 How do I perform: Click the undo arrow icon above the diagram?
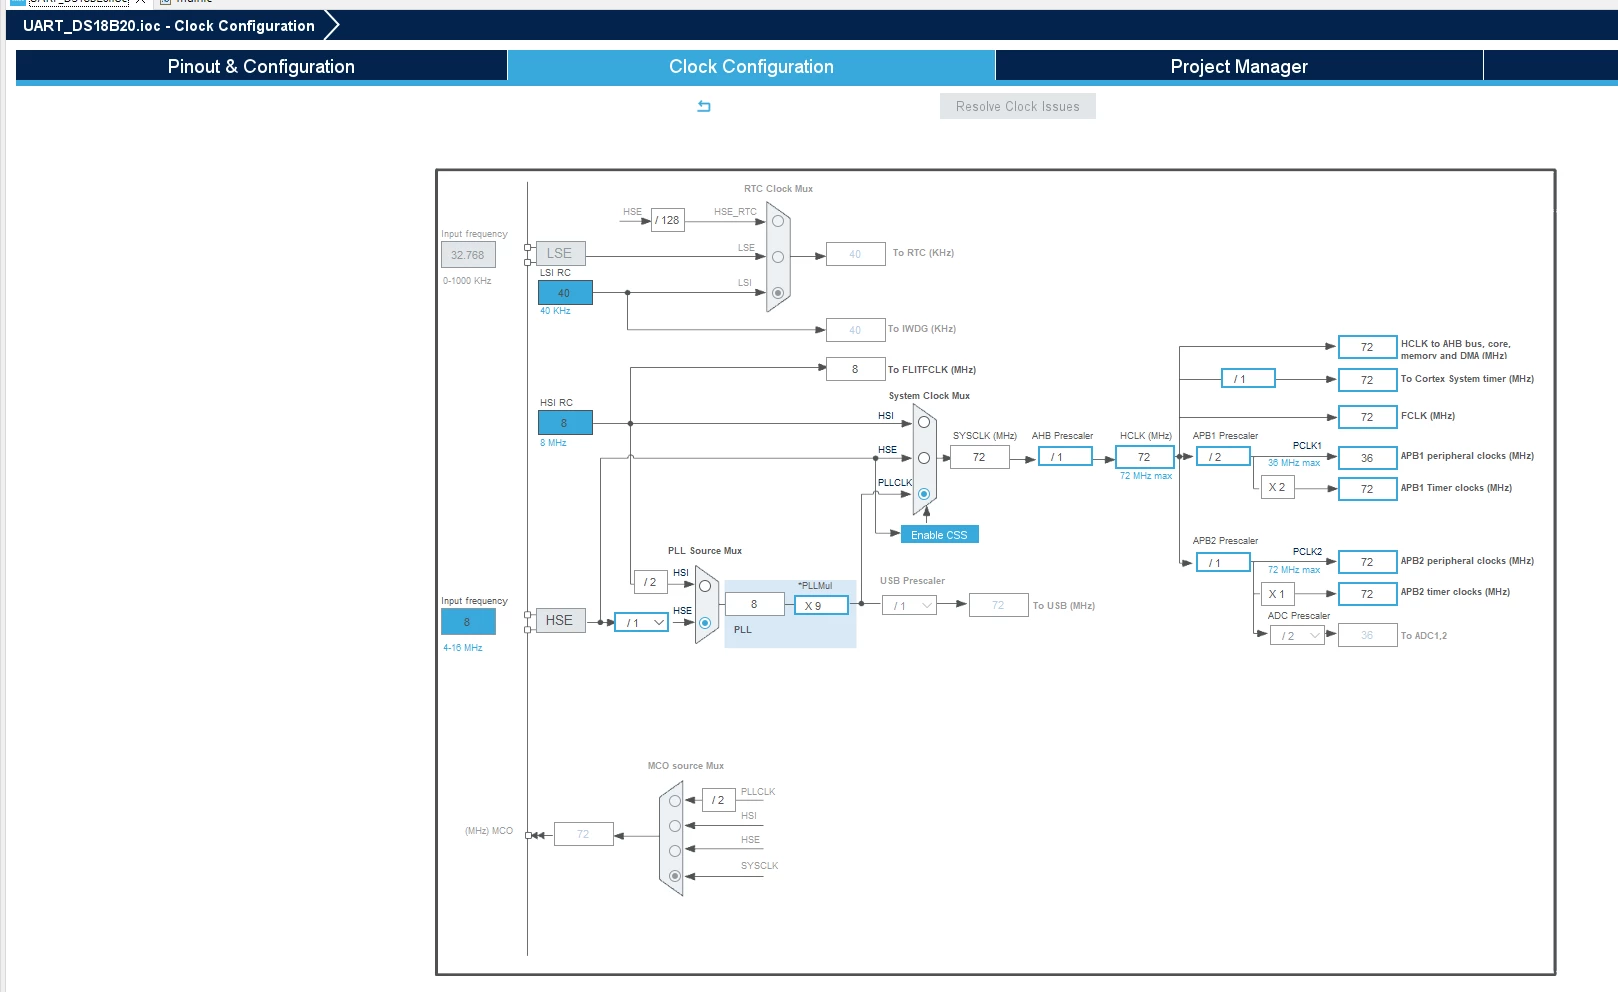704,106
